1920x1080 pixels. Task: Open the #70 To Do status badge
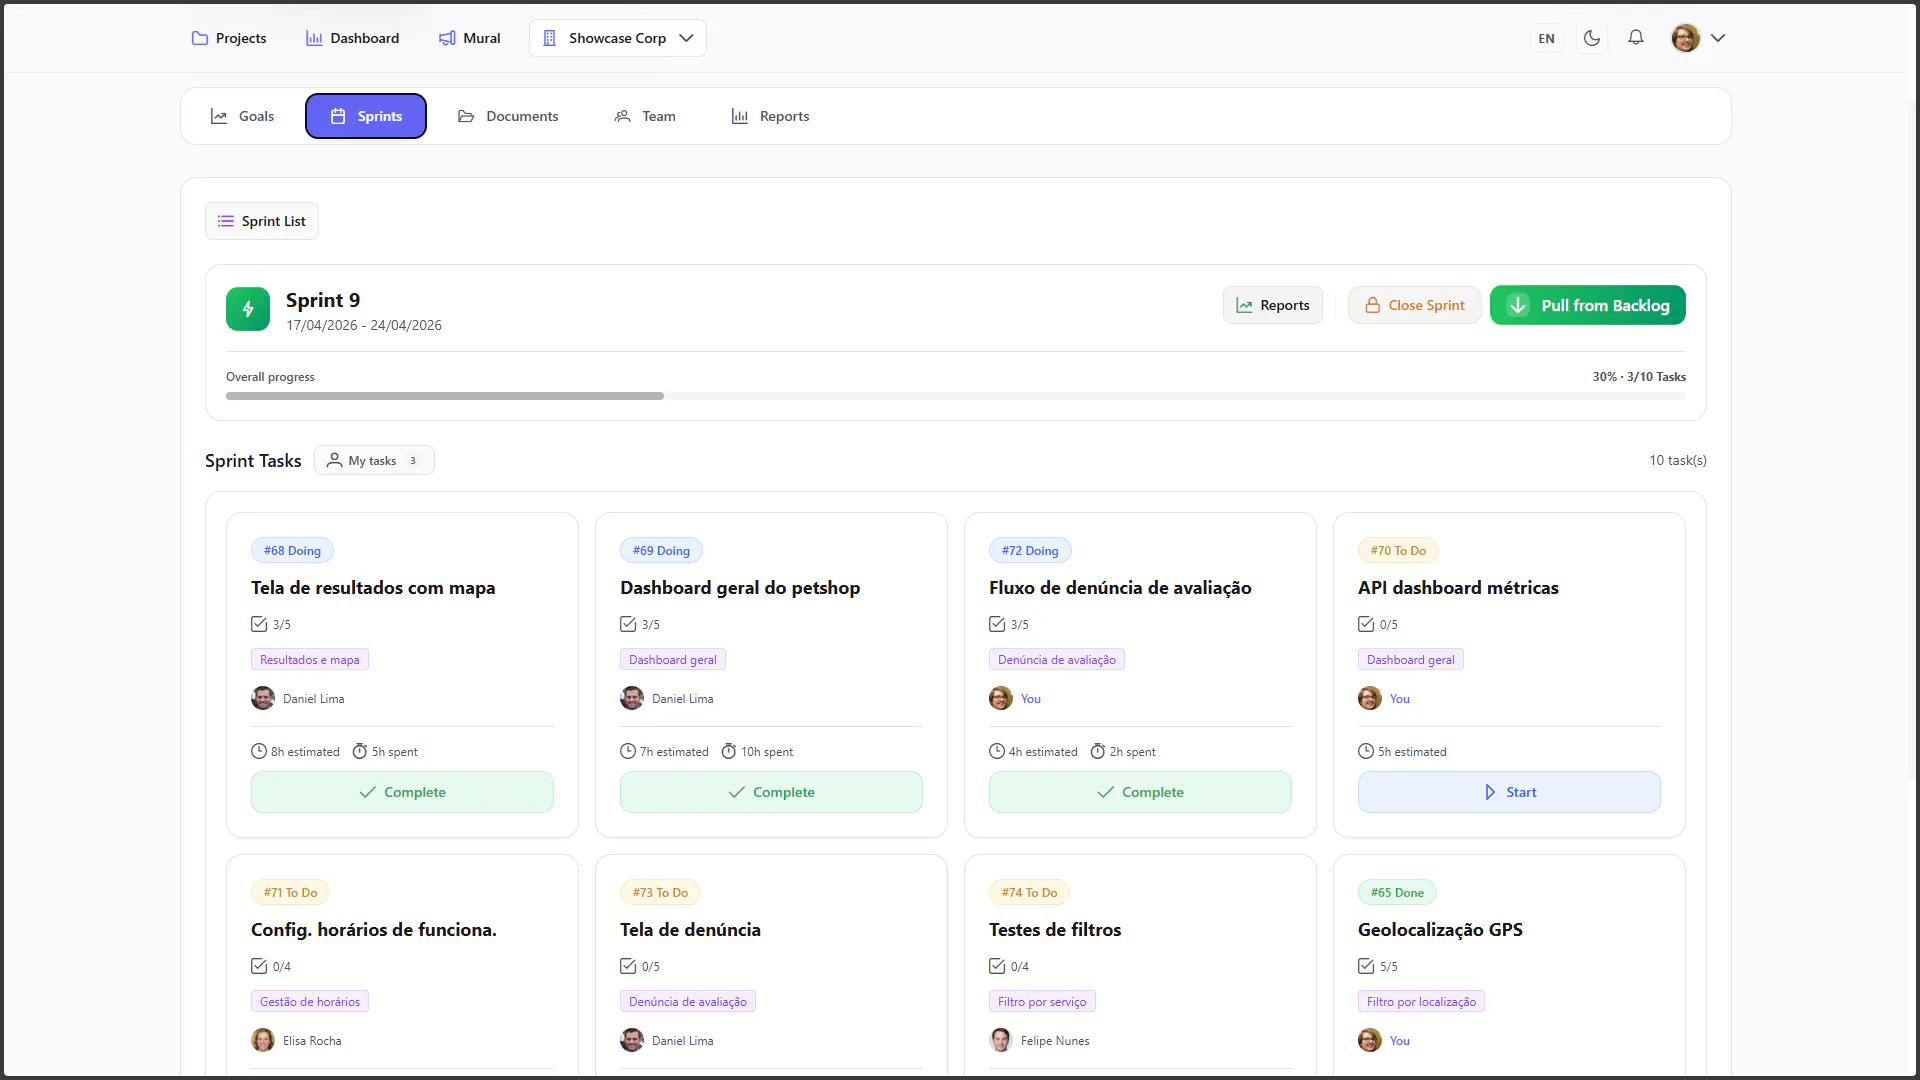[x=1398, y=550]
